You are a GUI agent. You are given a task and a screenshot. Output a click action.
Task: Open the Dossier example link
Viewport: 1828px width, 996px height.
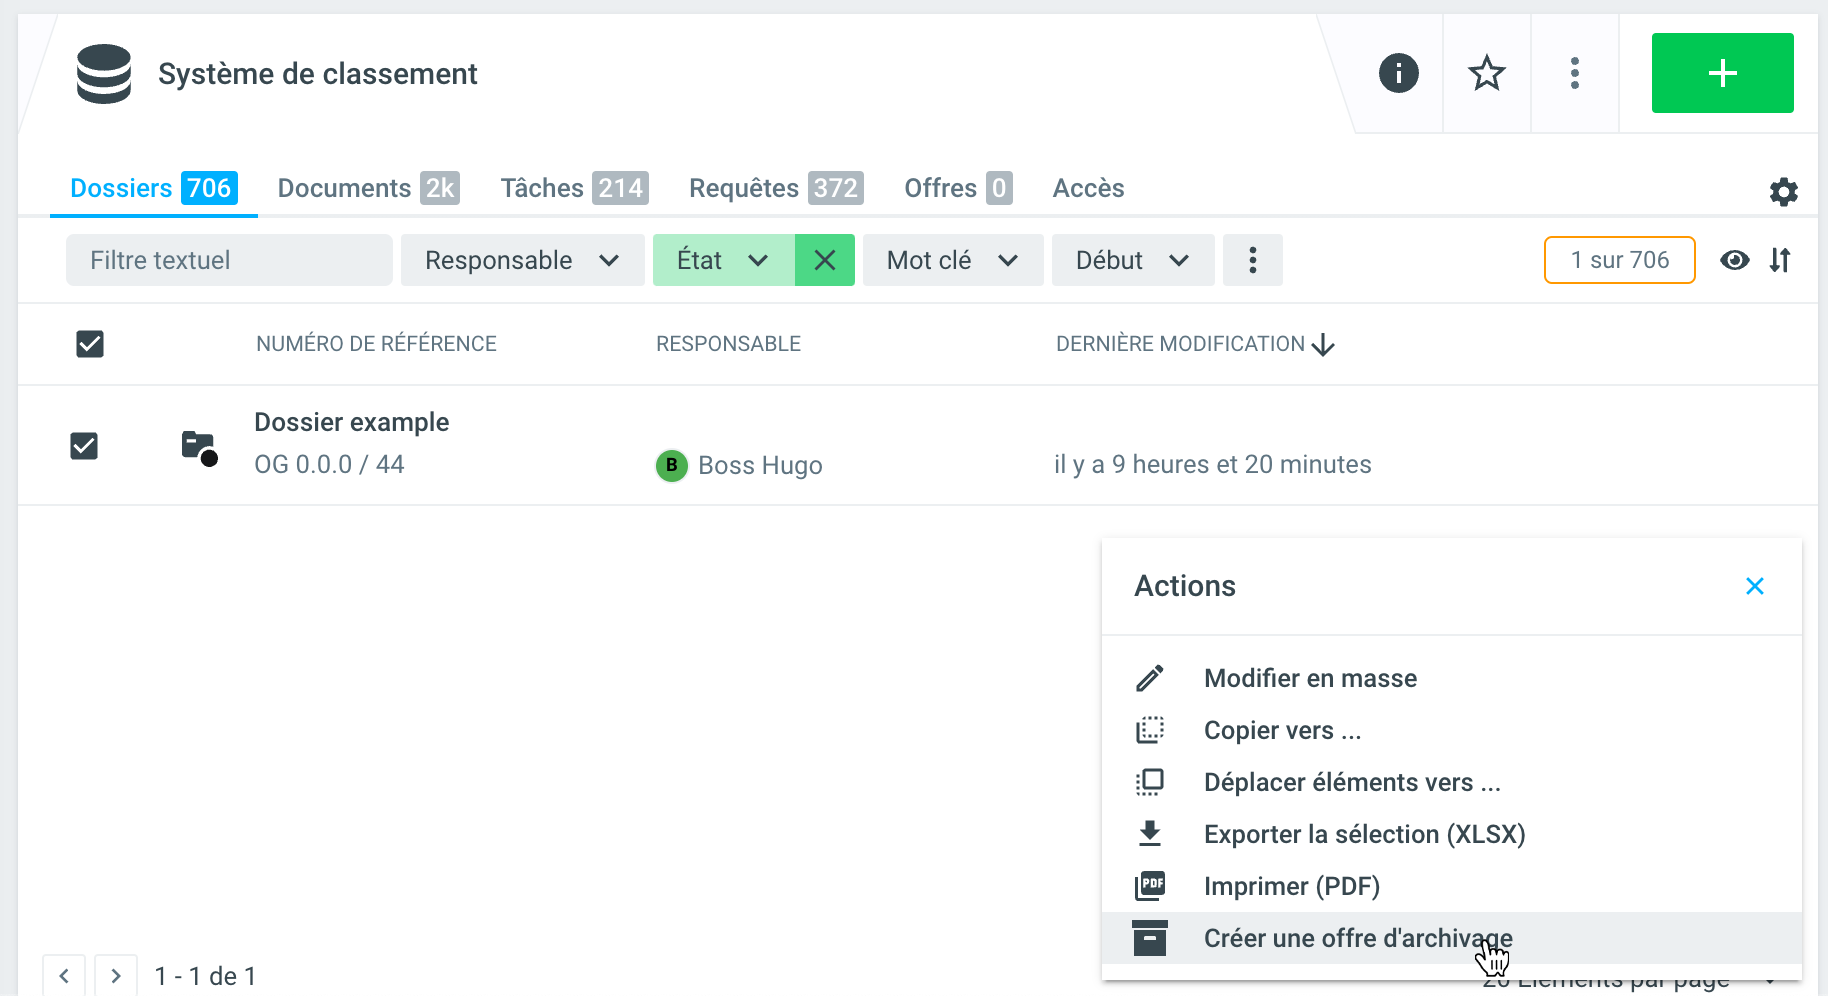coord(351,422)
